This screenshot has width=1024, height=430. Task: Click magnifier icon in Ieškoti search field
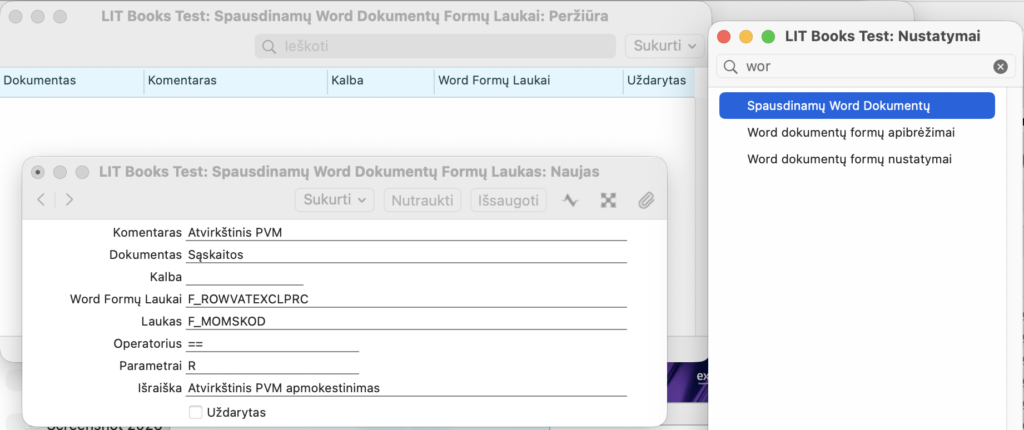click(x=268, y=46)
